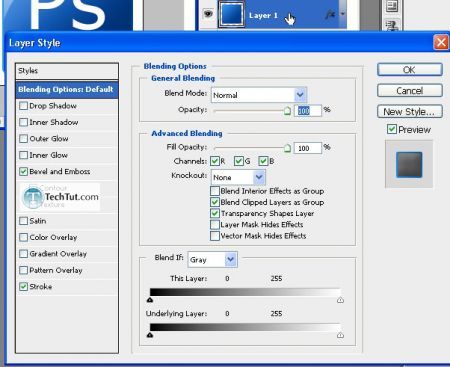Screen dimensions: 450x367
Task: Enable the Drop Shadow effect checkbox
Action: pos(23,106)
